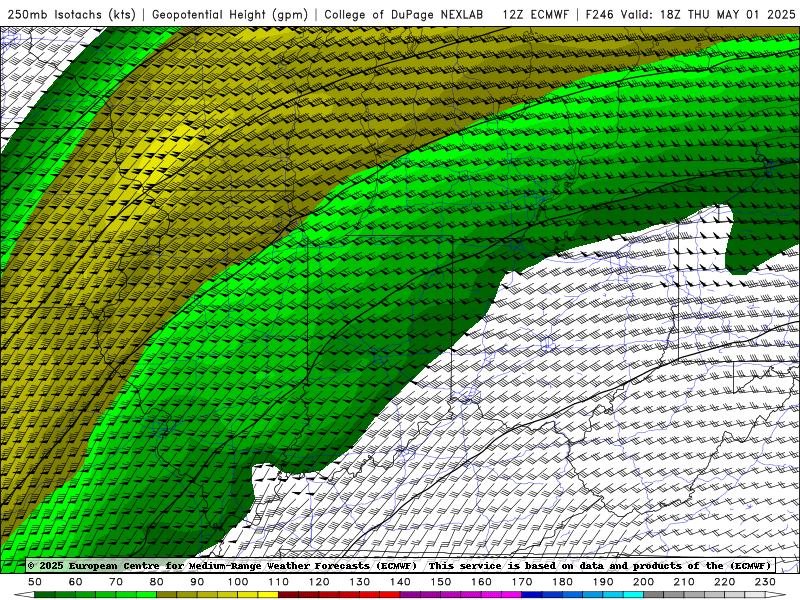Select the bright red swatch left of 140
This screenshot has height=600, width=800.
pos(390,594)
